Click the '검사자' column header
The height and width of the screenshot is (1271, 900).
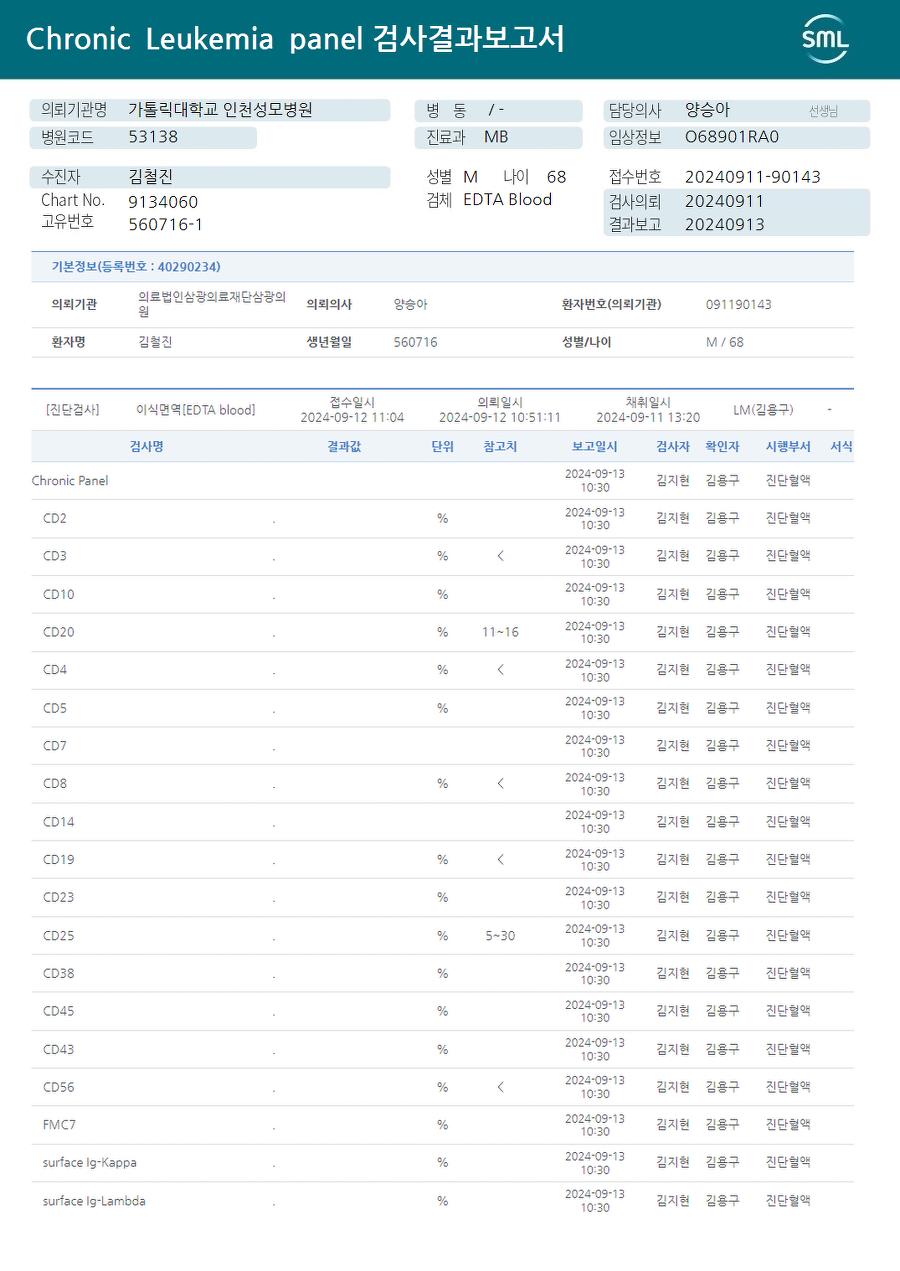673,446
